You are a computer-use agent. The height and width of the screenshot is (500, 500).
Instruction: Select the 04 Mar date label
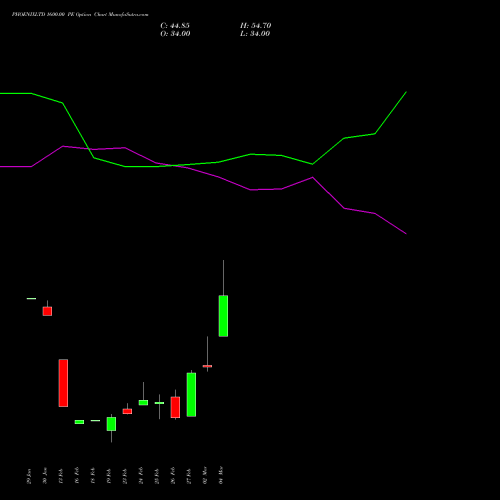point(221,476)
